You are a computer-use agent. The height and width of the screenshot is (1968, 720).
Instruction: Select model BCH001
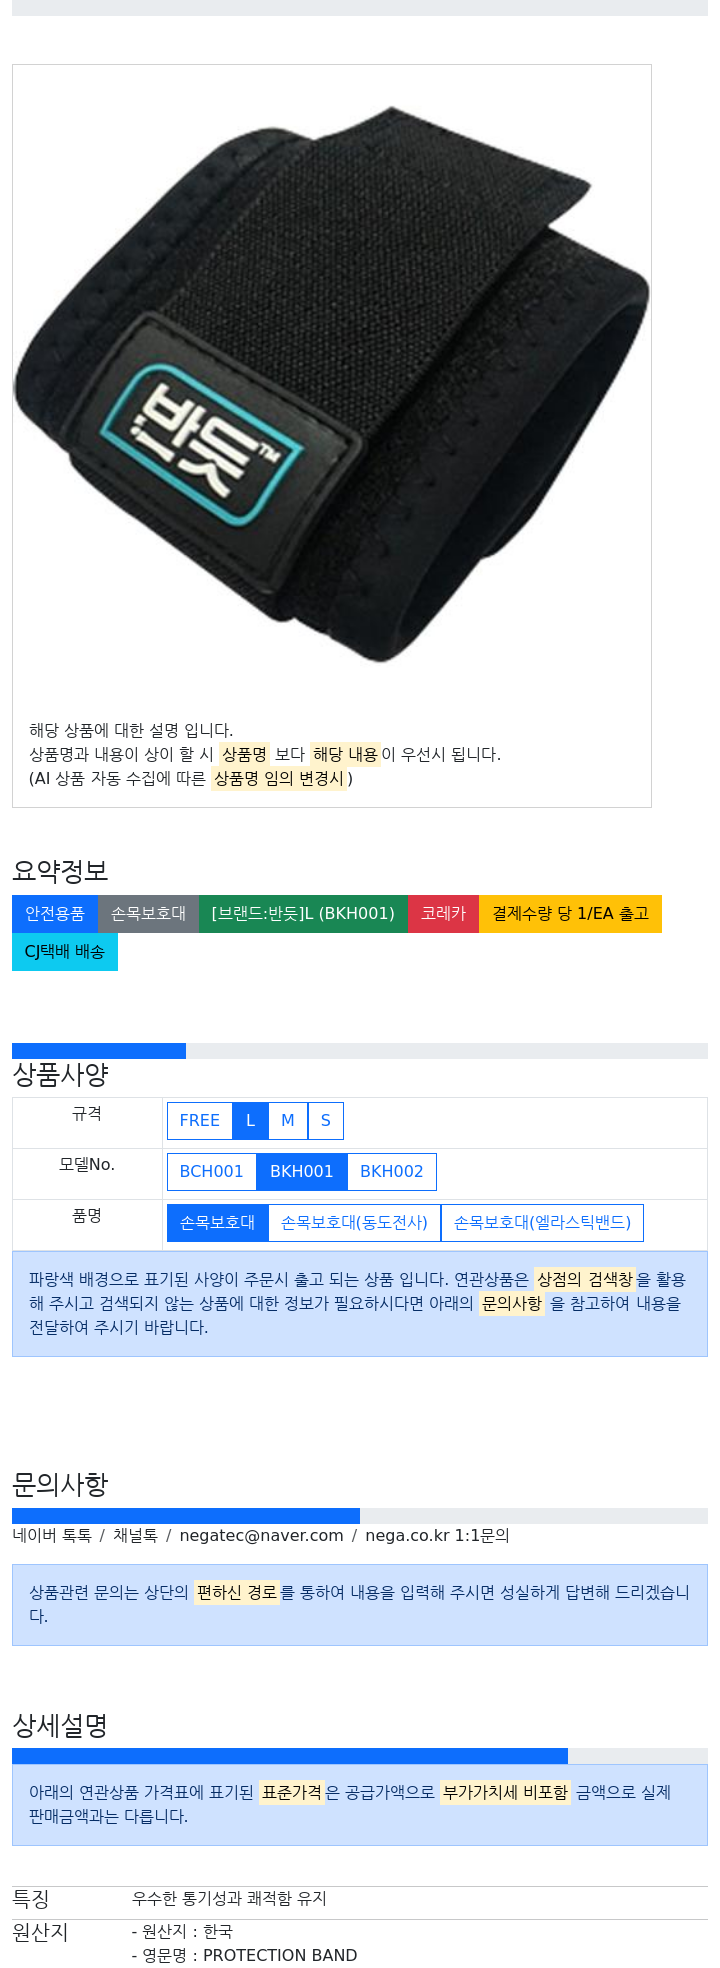click(212, 1172)
